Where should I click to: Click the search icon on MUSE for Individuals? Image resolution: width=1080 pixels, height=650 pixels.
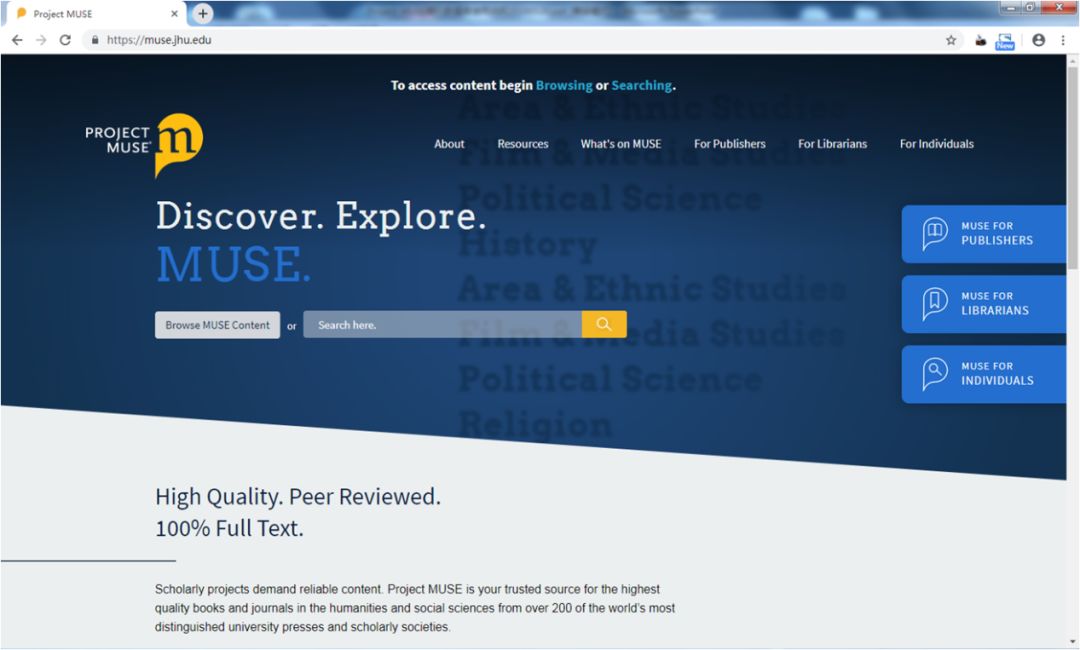pos(935,374)
